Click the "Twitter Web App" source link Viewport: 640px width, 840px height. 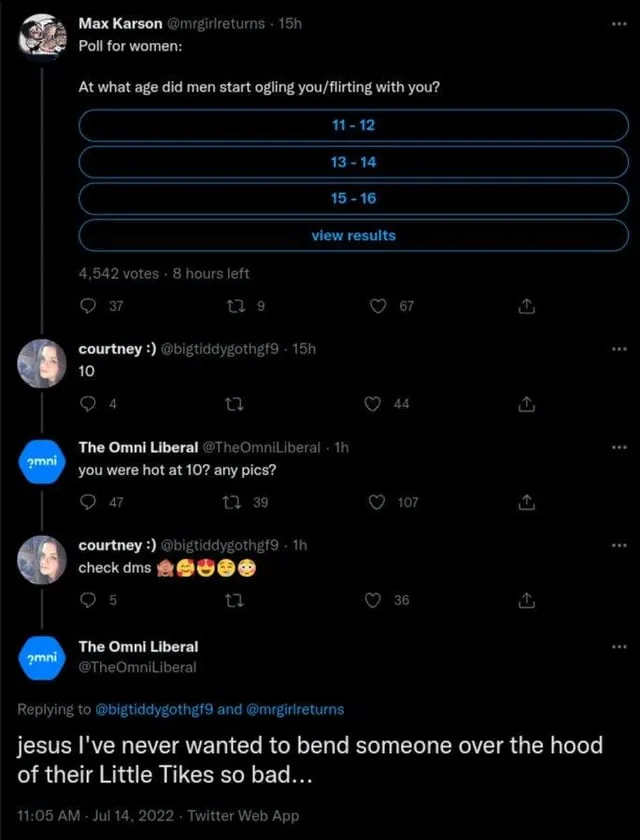[242, 816]
